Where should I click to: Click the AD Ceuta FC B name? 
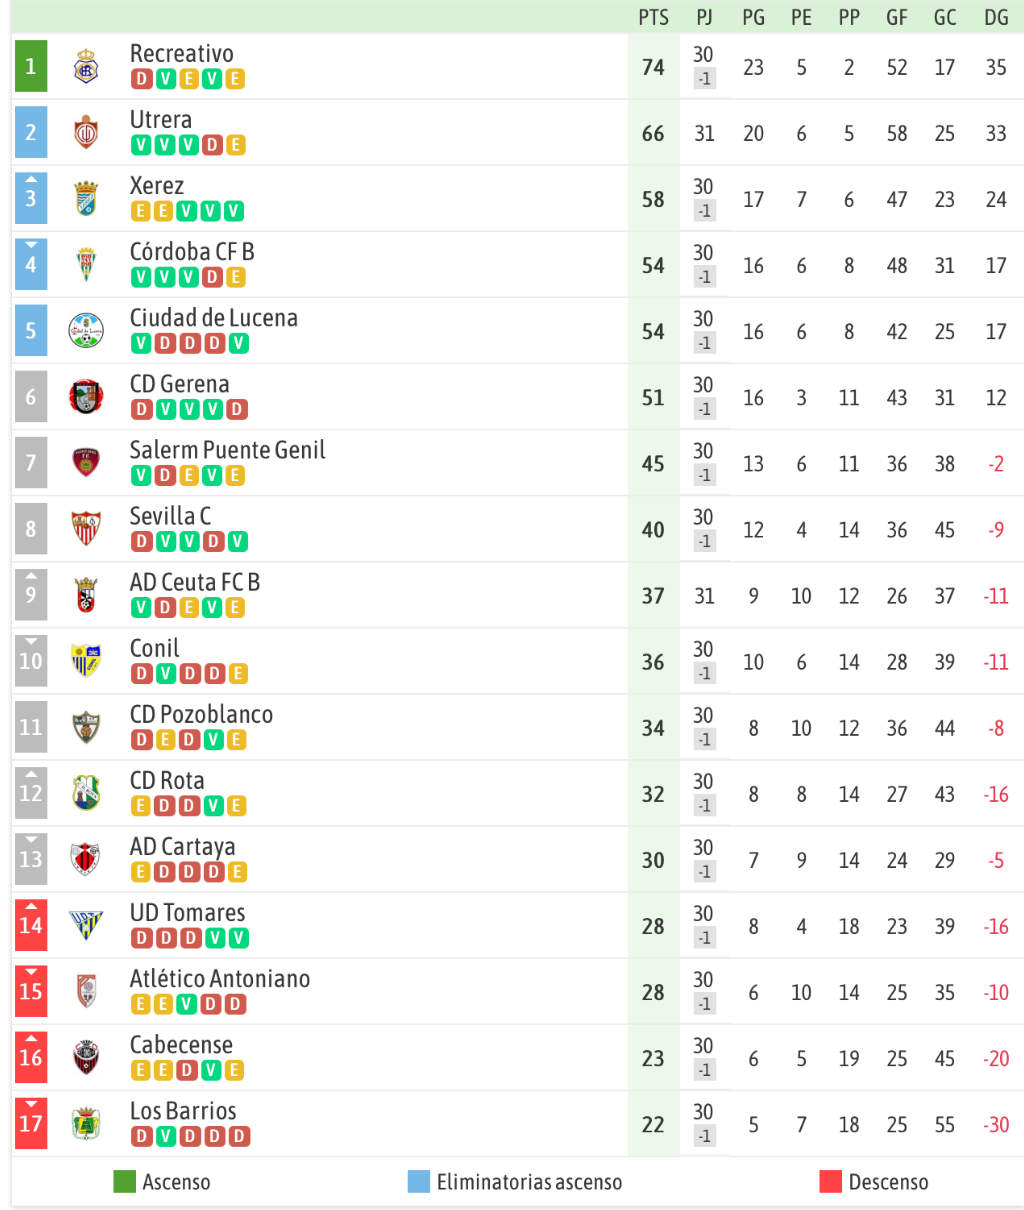point(195,582)
